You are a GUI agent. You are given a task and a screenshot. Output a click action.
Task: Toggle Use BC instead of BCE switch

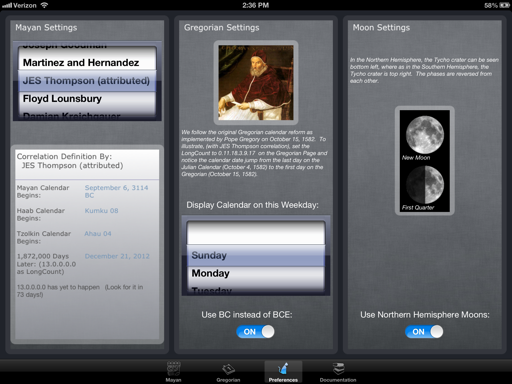[x=255, y=332]
